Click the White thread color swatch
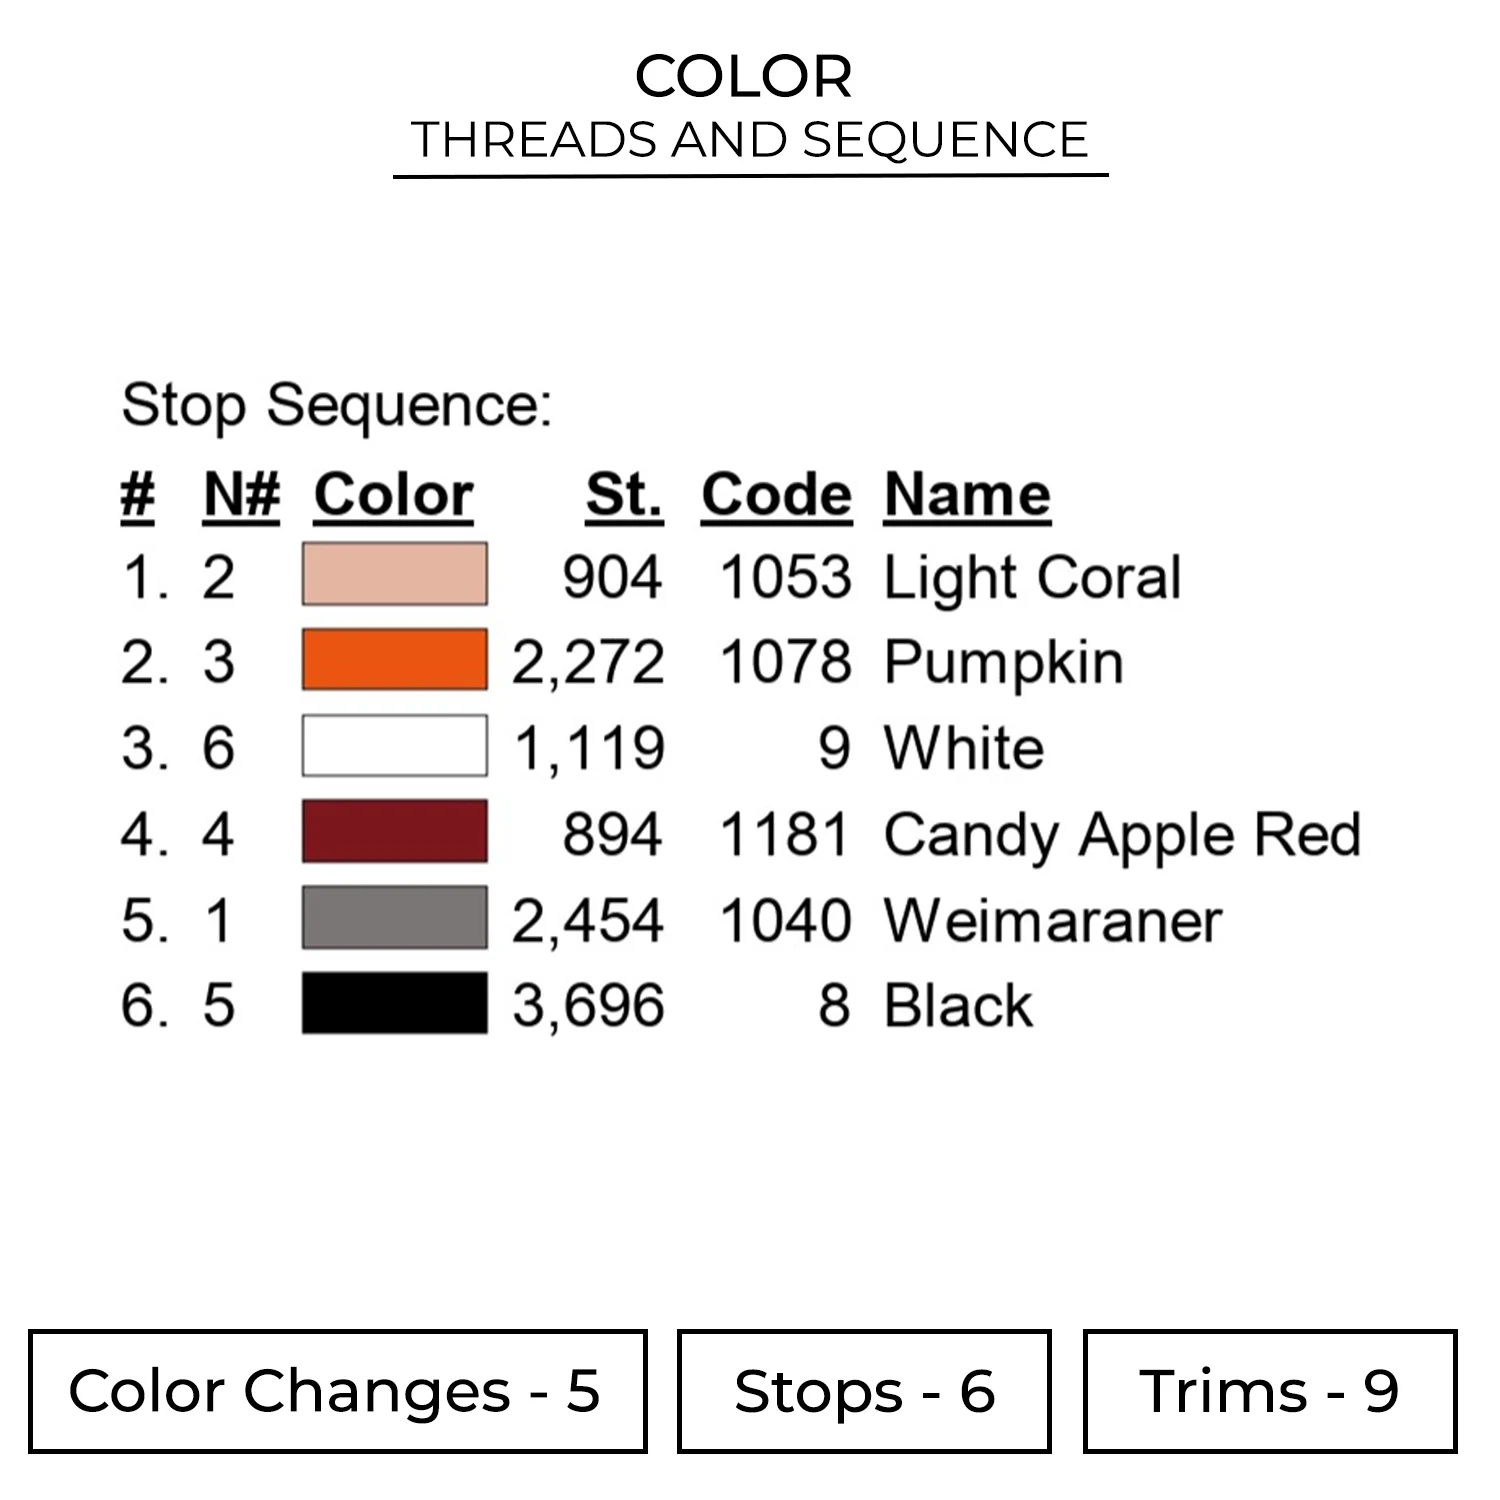Image resolution: width=1500 pixels, height=1500 pixels. pos(394,746)
